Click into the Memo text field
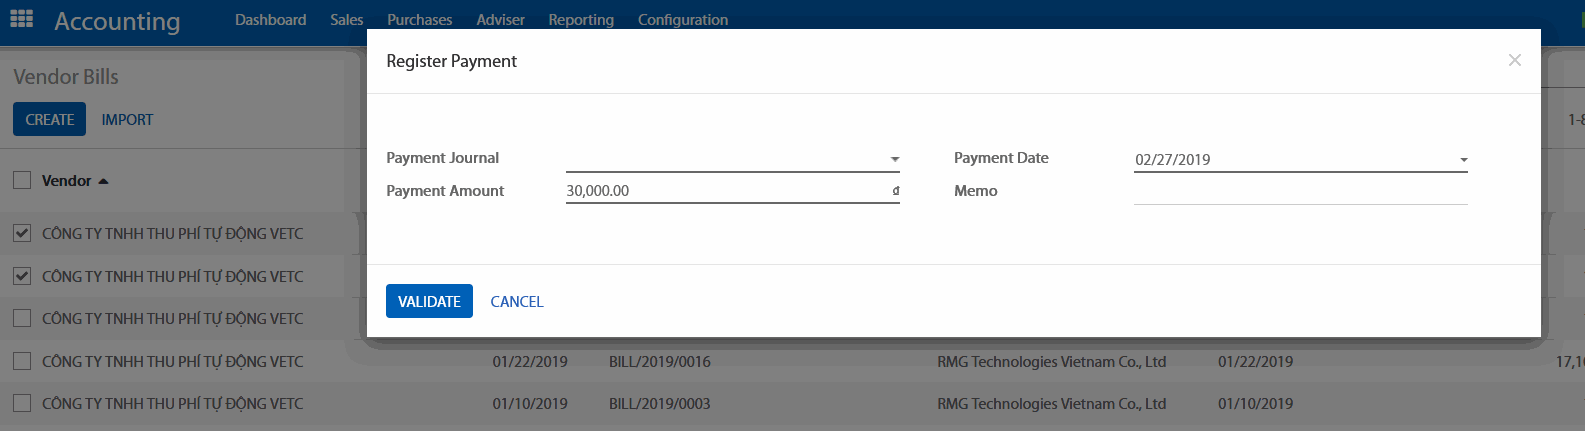This screenshot has width=1585, height=431. [1300, 192]
